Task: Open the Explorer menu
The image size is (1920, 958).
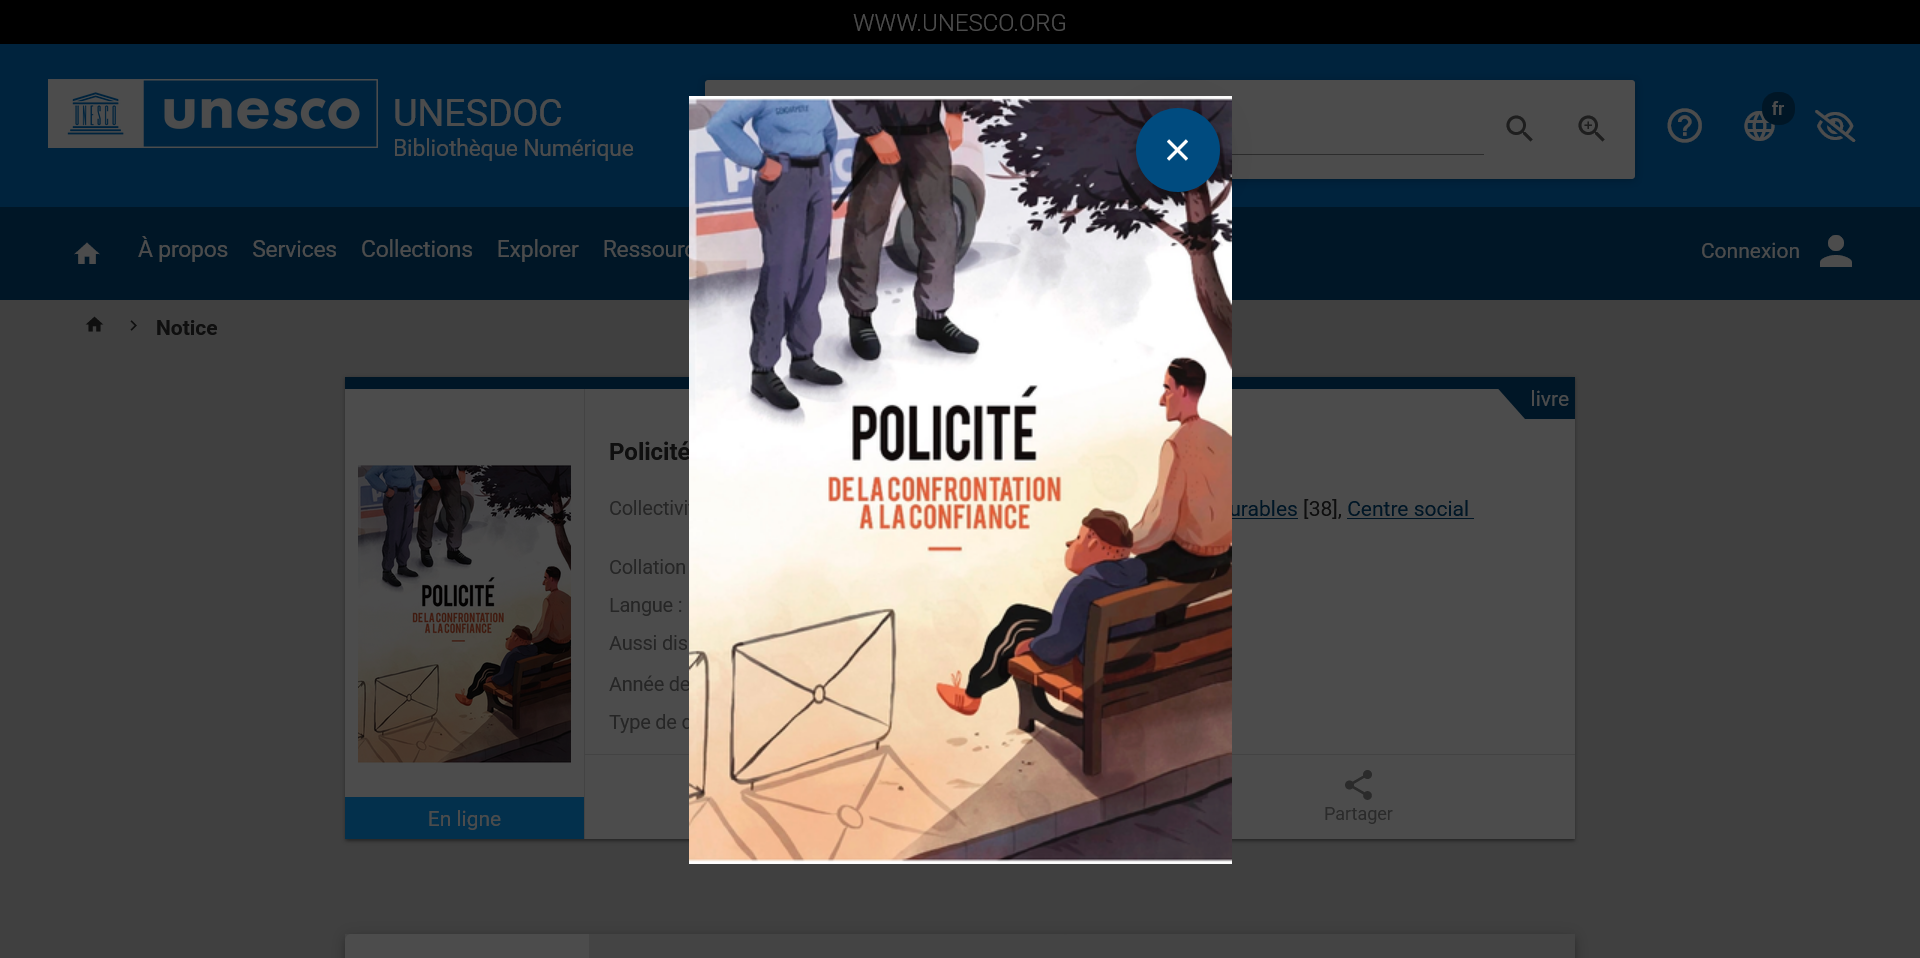Action: [538, 250]
